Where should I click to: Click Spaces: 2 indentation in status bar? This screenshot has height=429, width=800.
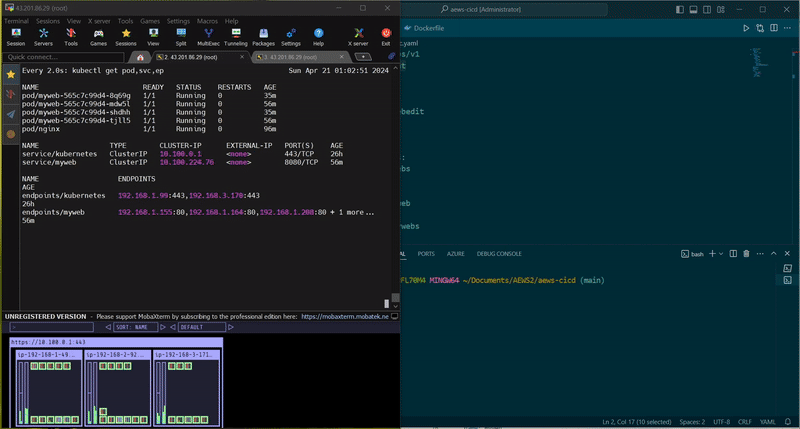[x=692, y=422]
